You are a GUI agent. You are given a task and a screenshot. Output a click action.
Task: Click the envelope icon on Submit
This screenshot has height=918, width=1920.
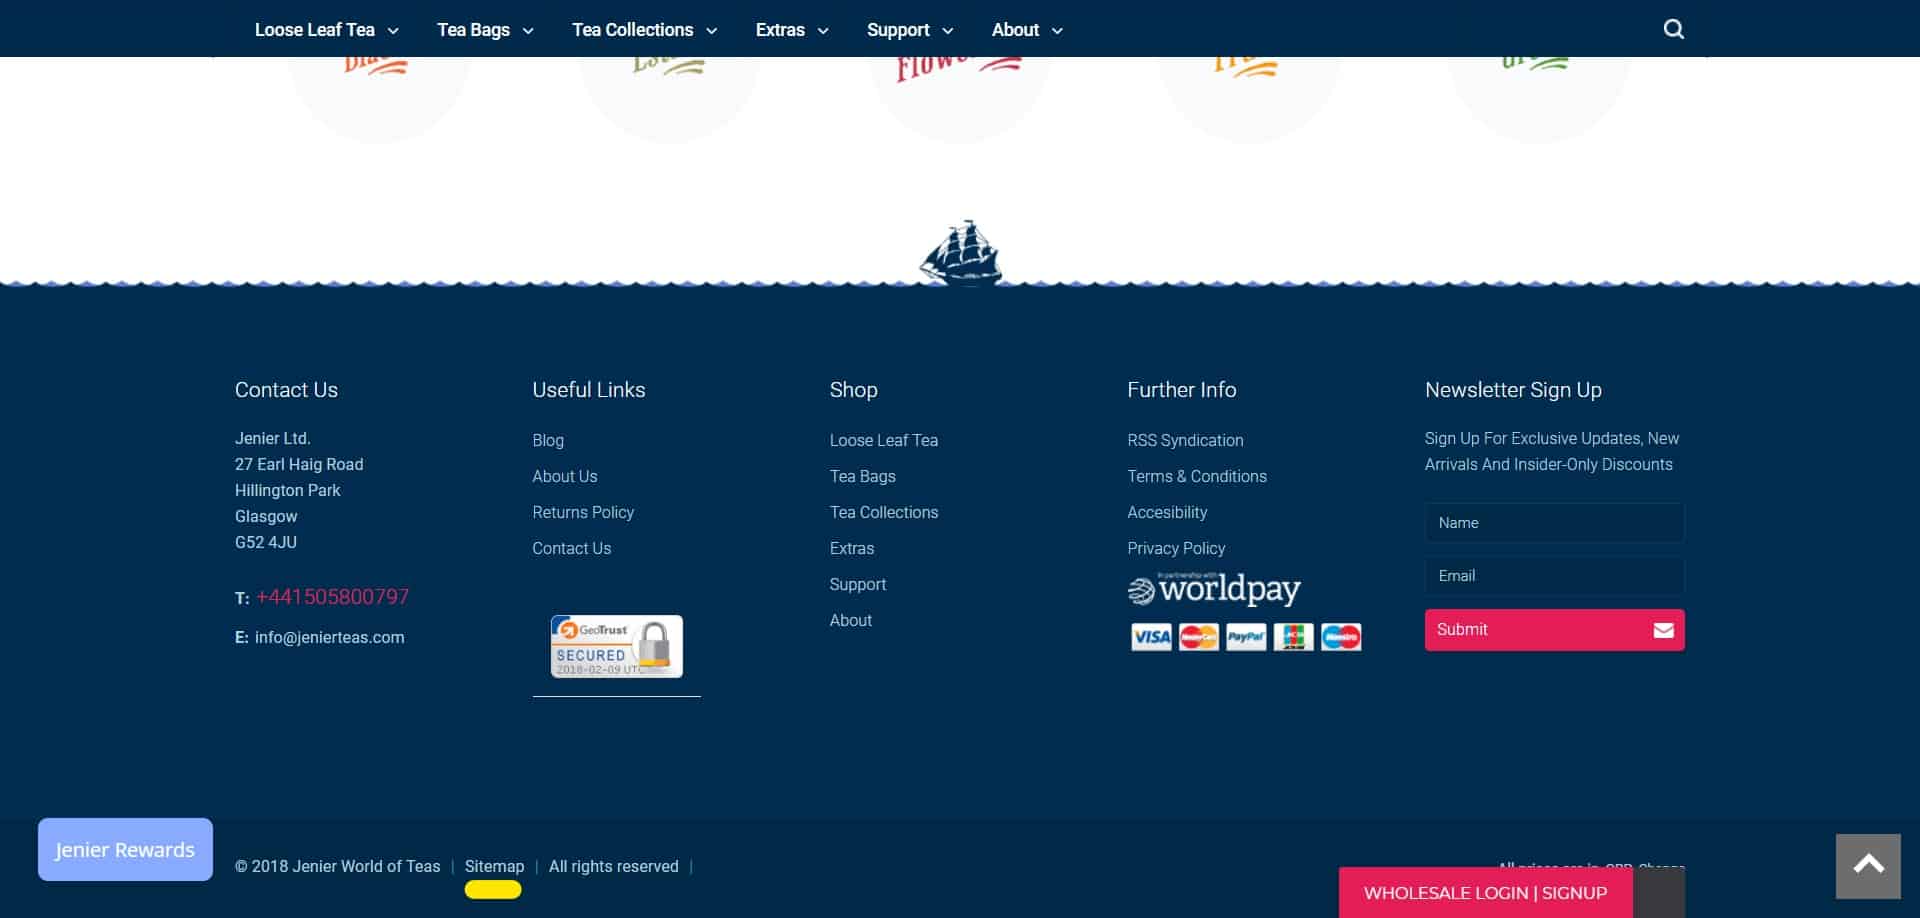pyautogui.click(x=1663, y=630)
